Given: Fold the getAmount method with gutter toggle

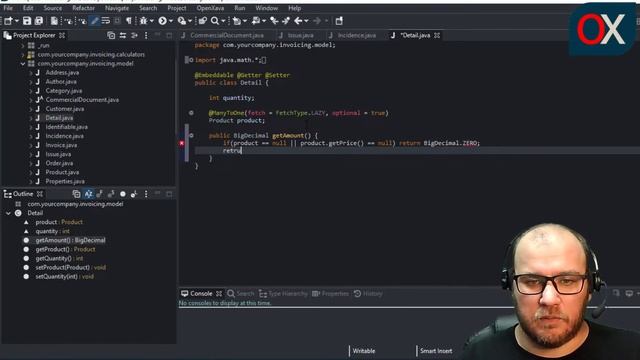Looking at the screenshot, I should click(x=191, y=136).
